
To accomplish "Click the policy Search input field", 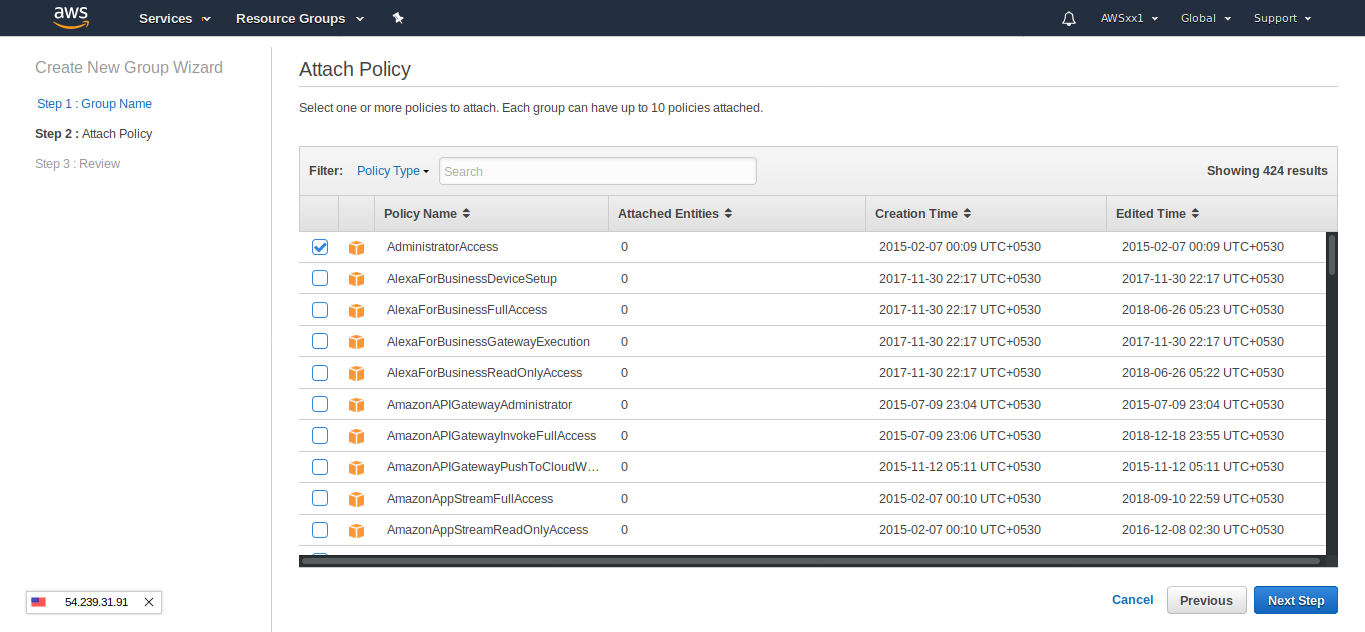I will pos(597,171).
